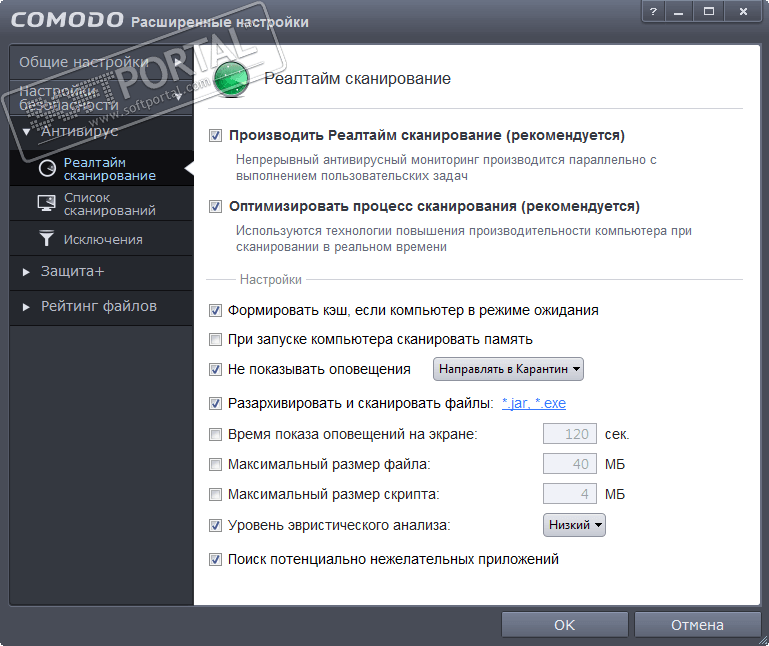
Task: Enable Максимальный размер скрипта checkbox
Action: point(215,494)
